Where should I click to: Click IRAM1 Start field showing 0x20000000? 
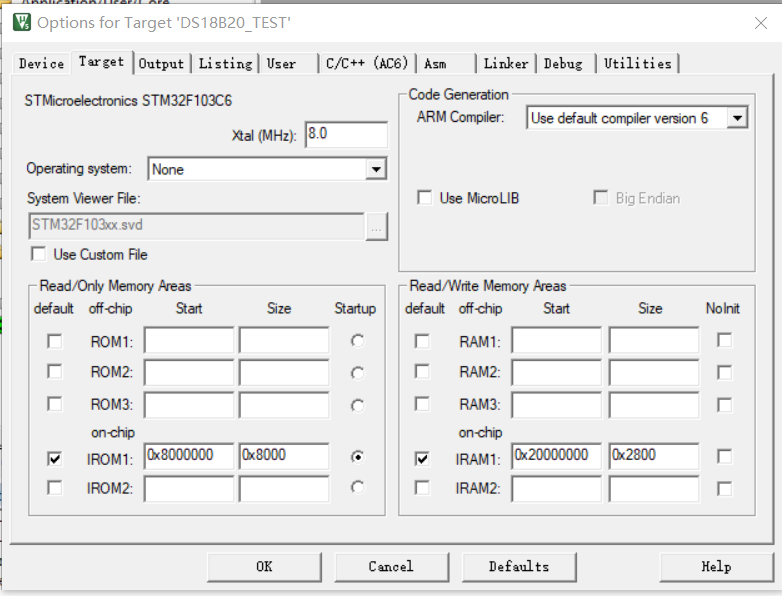557,456
